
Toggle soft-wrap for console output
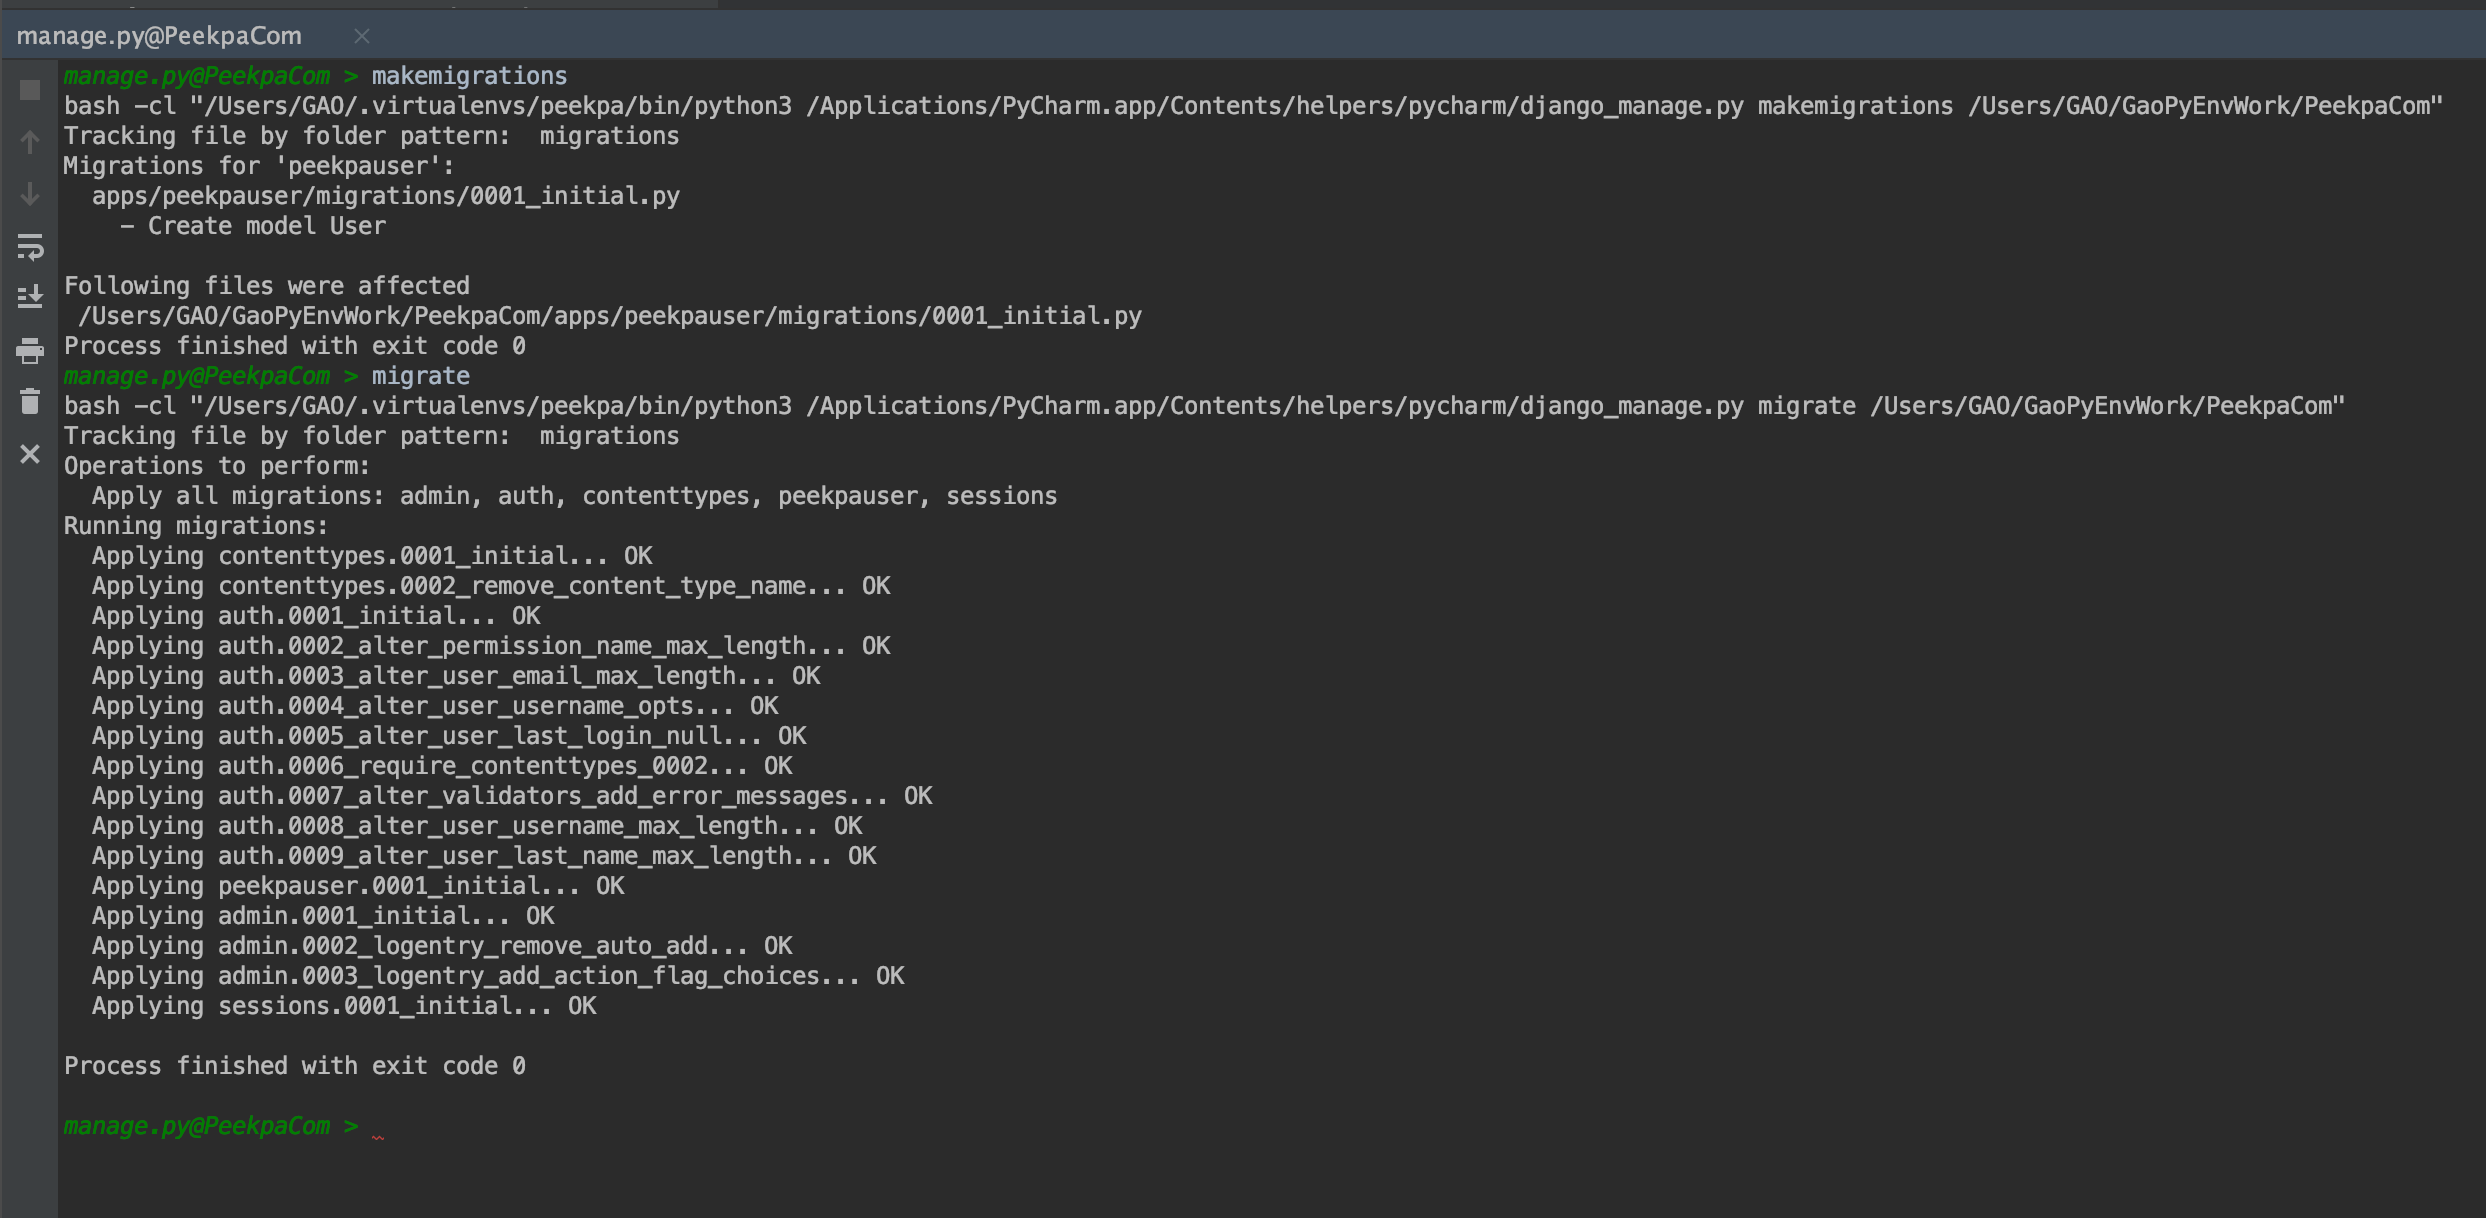30,246
